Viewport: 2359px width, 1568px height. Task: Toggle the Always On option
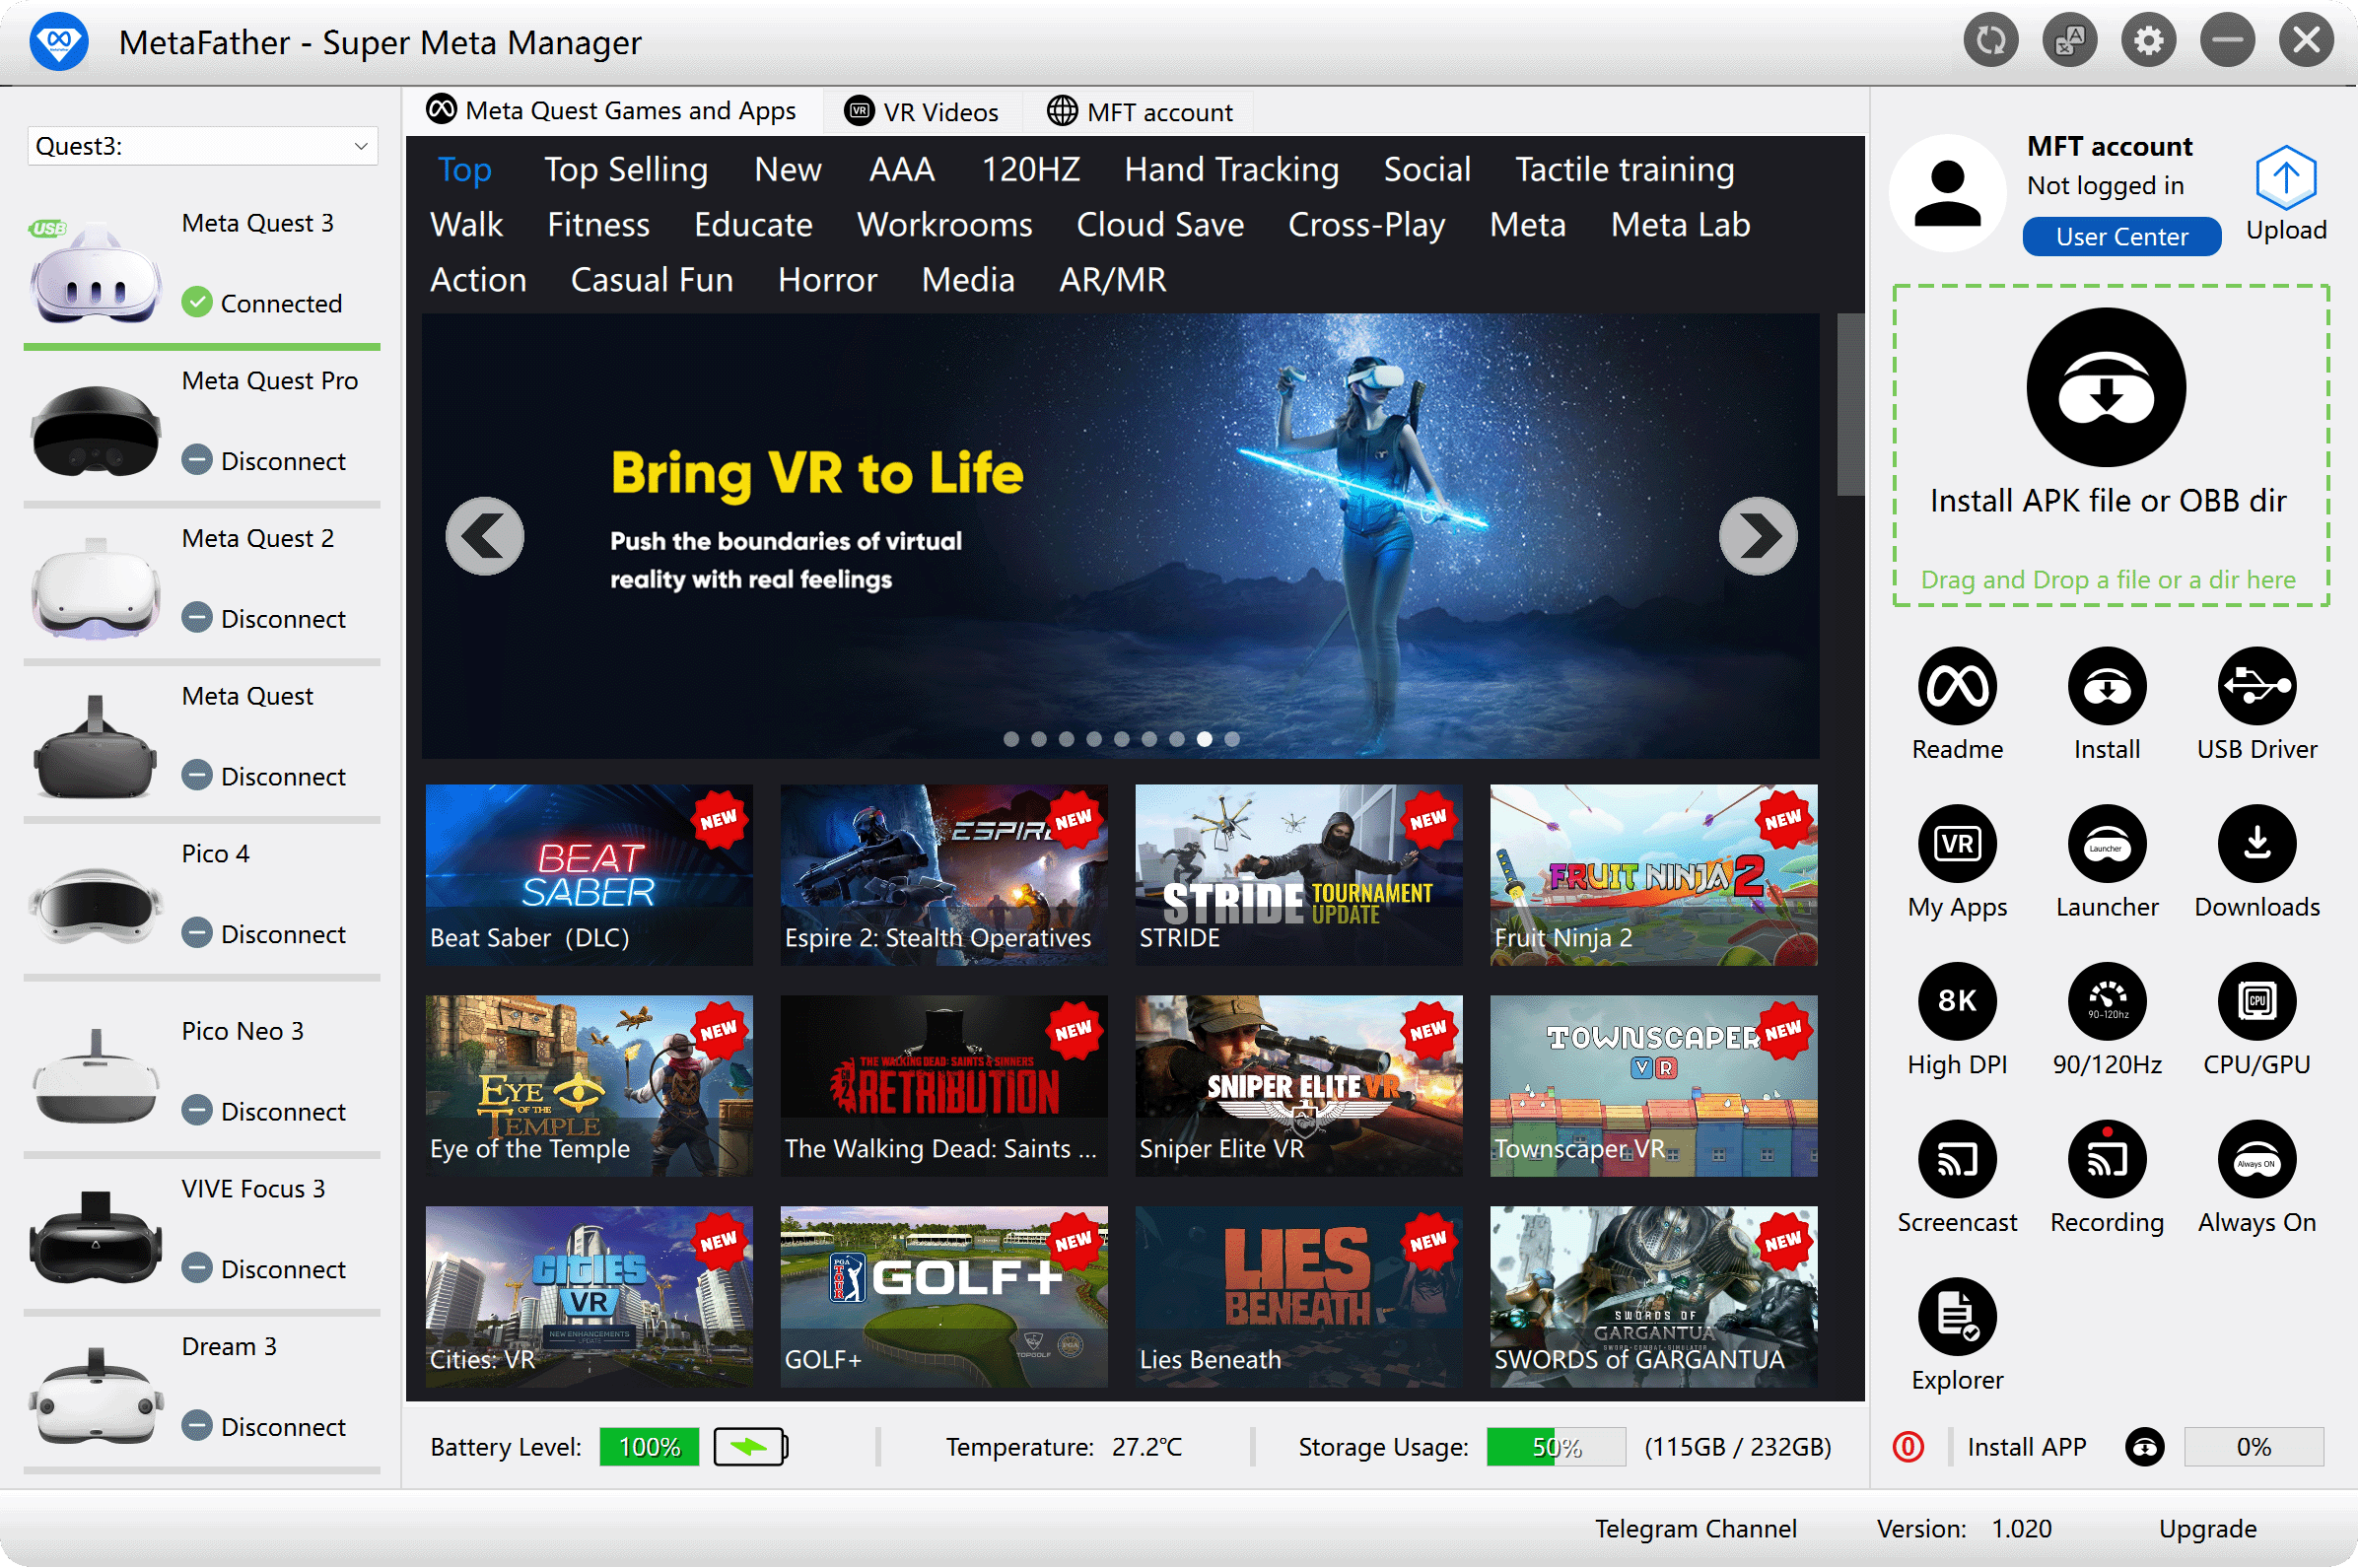coord(2256,1160)
